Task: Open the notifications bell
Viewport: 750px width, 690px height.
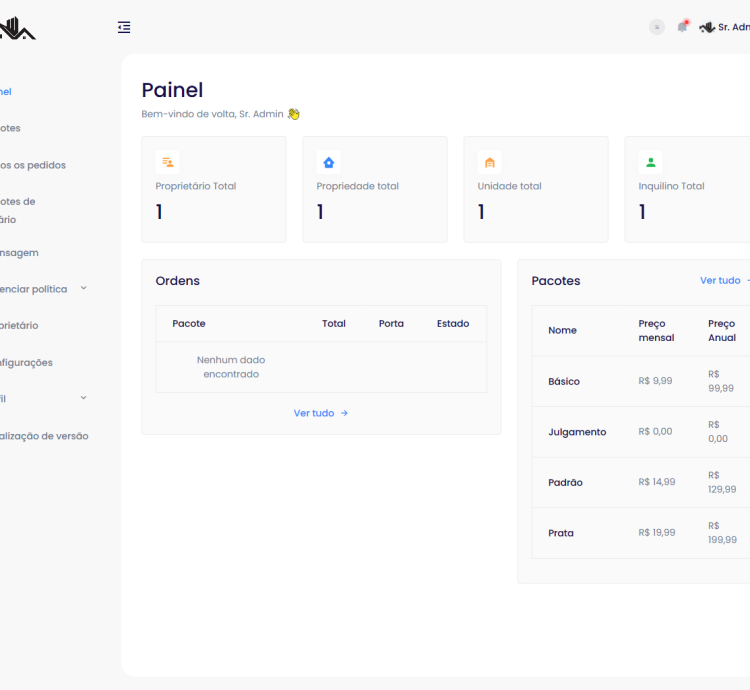Action: 682,27
